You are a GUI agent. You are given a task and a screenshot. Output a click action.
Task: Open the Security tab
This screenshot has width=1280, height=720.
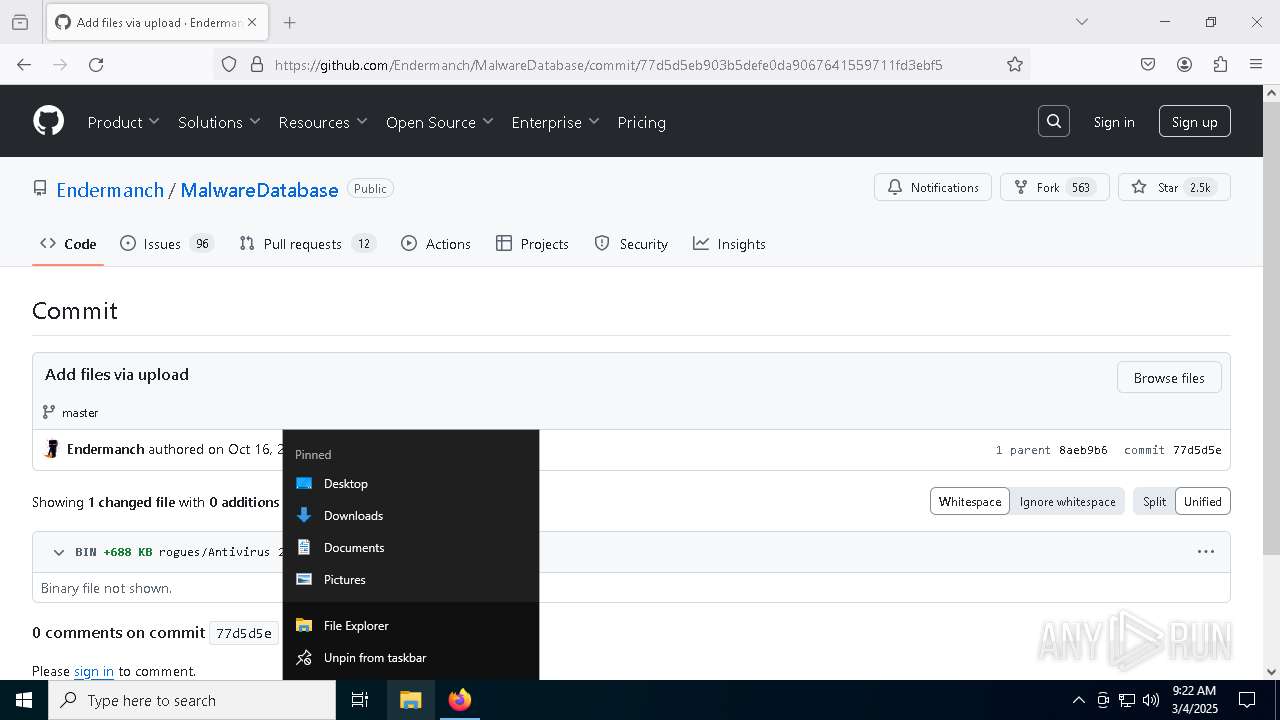point(631,244)
